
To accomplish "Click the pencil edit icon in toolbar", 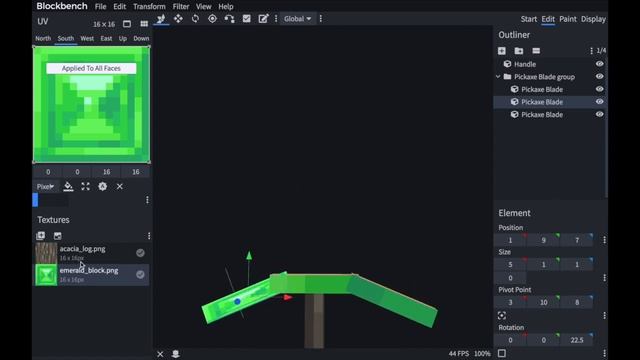I will click(x=263, y=19).
